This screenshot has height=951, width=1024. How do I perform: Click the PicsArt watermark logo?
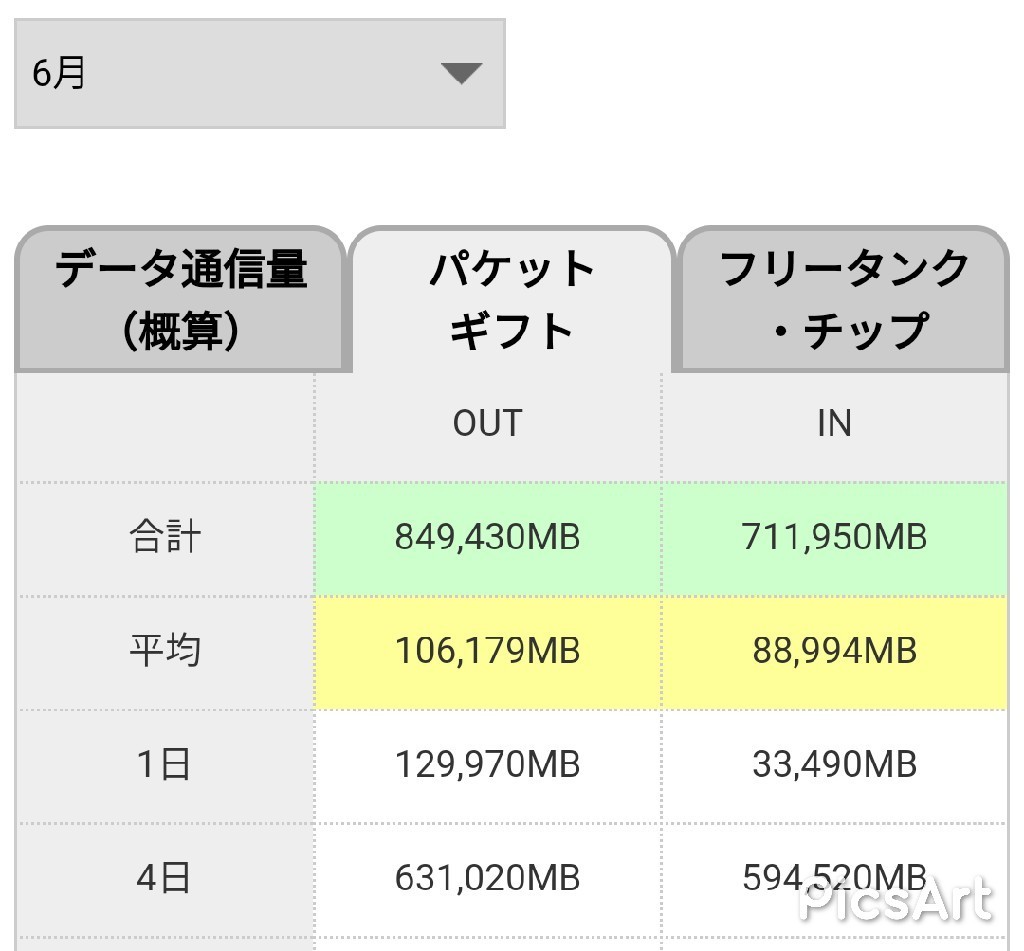[x=896, y=901]
